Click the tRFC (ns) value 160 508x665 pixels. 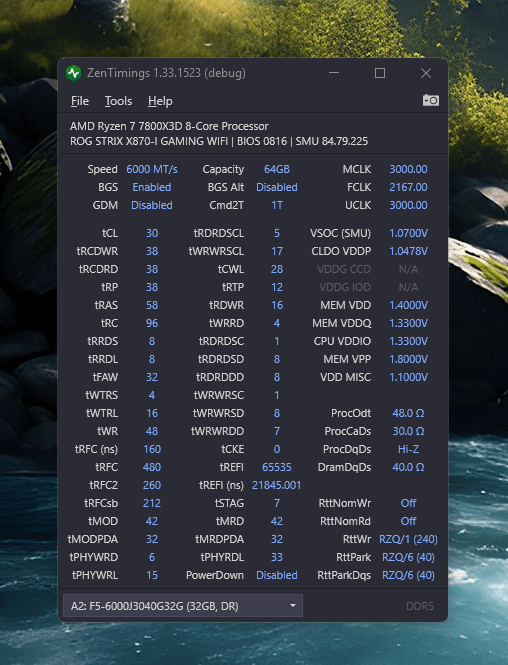[x=152, y=449]
